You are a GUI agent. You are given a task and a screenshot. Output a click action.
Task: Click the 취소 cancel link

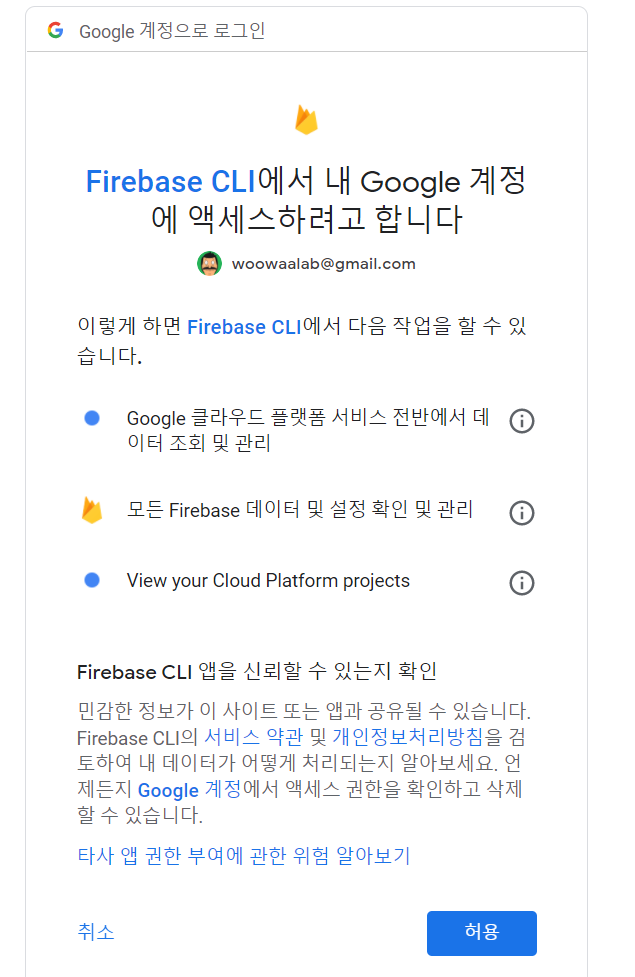tap(96, 932)
